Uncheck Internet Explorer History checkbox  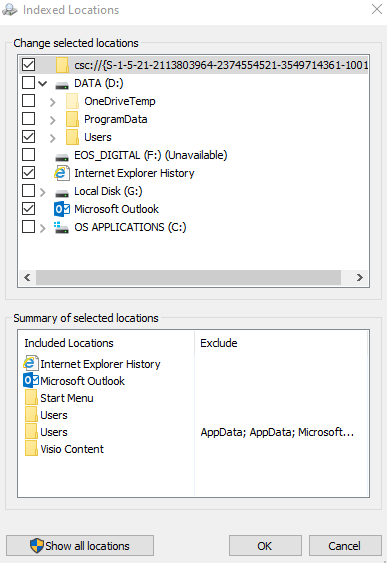click(x=28, y=172)
